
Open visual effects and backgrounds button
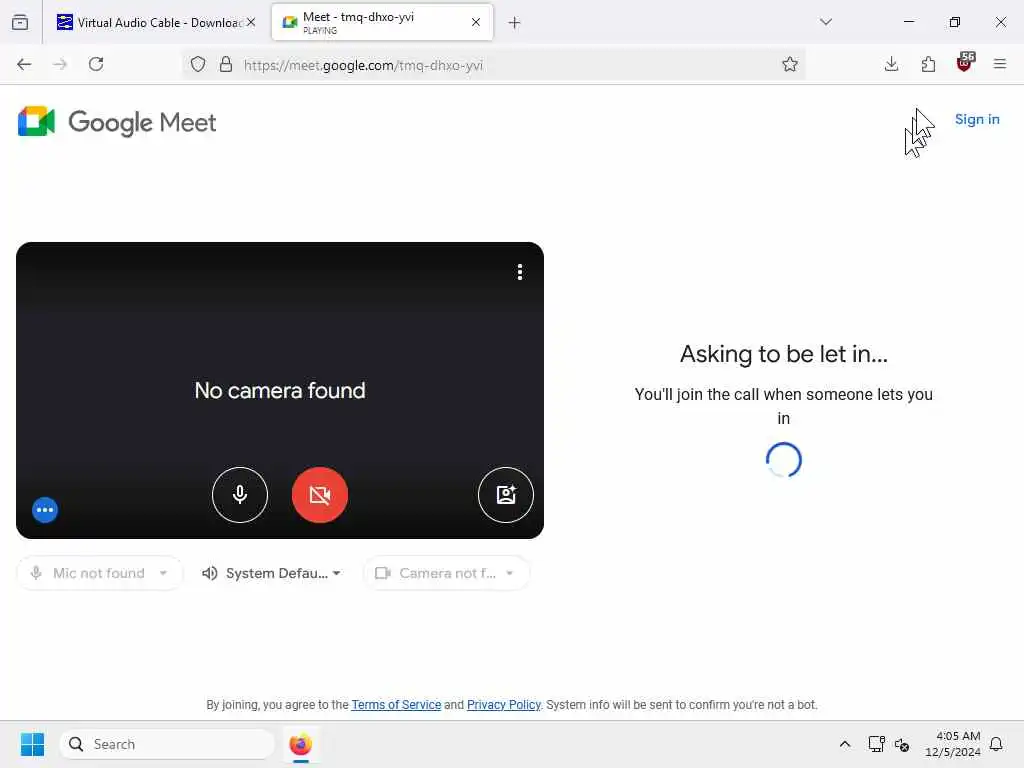coord(505,495)
